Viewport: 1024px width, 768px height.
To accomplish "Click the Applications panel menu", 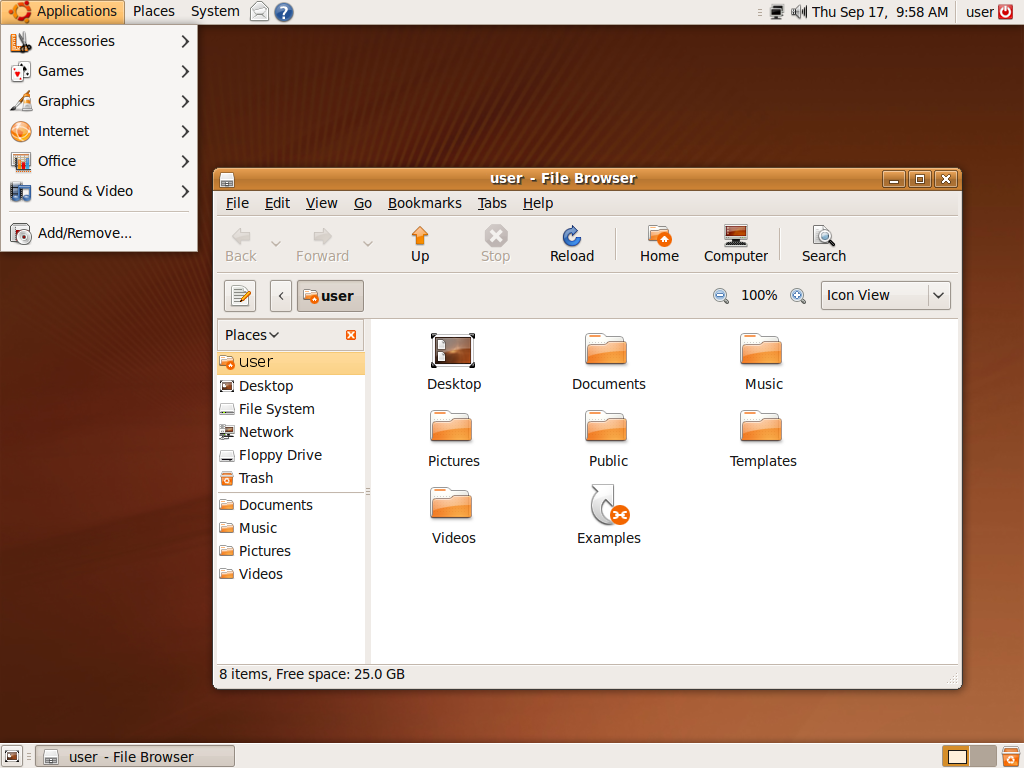I will coord(63,11).
